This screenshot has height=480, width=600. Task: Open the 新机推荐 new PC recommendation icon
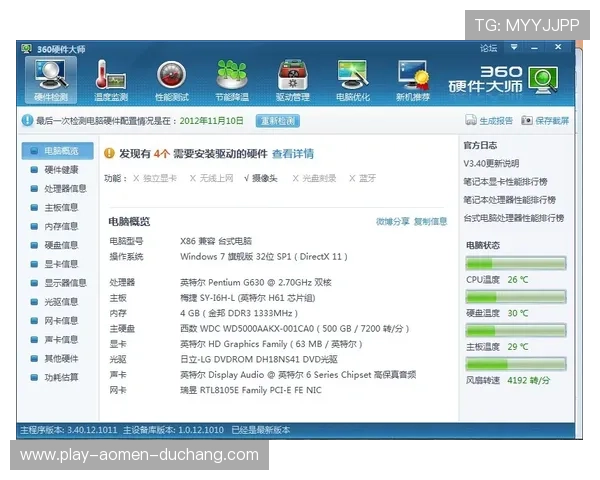413,80
